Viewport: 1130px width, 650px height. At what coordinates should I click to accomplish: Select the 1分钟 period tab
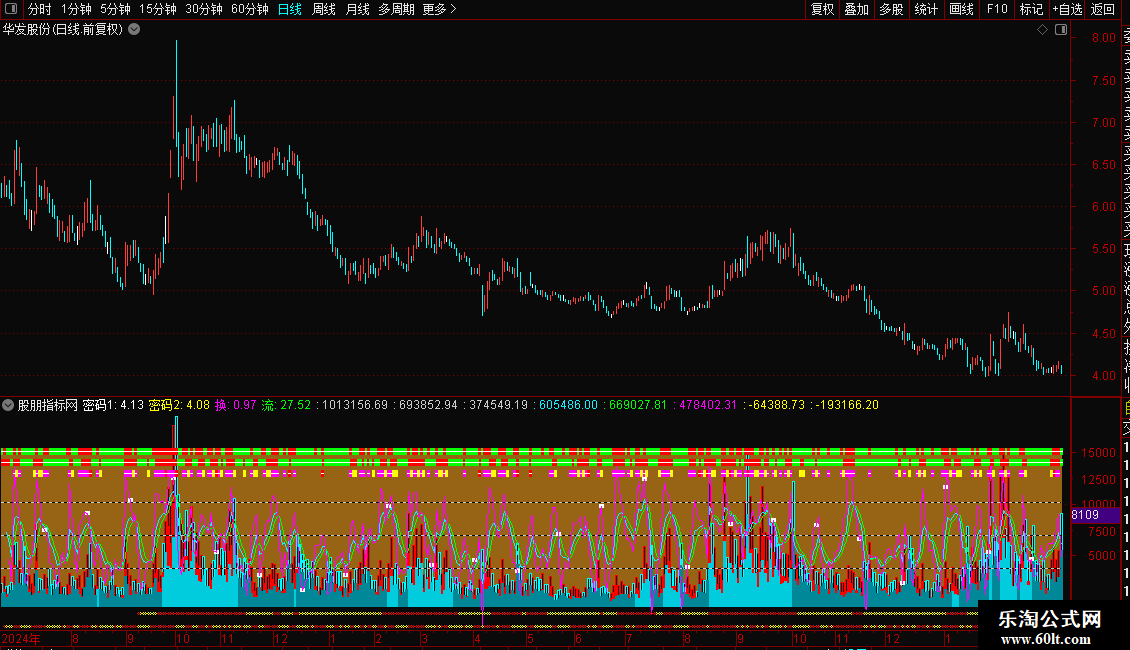[76, 9]
